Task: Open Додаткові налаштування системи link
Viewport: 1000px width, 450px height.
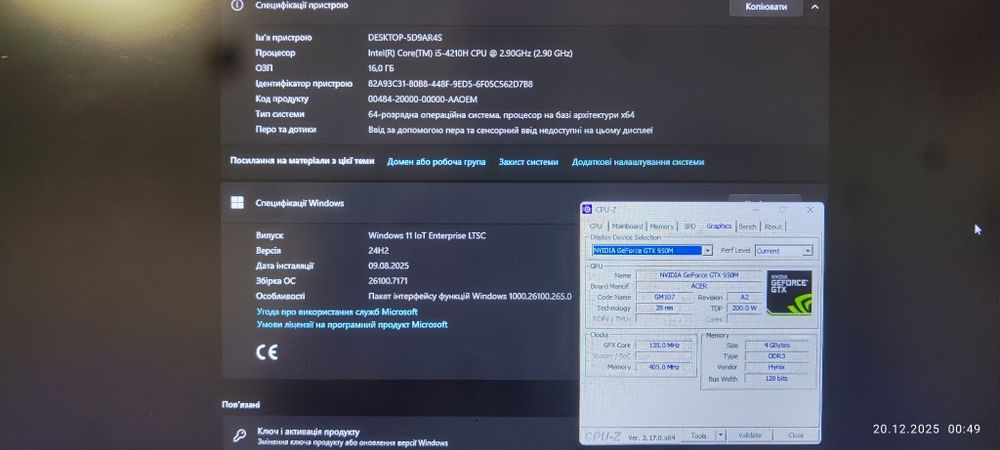Action: tap(638, 162)
